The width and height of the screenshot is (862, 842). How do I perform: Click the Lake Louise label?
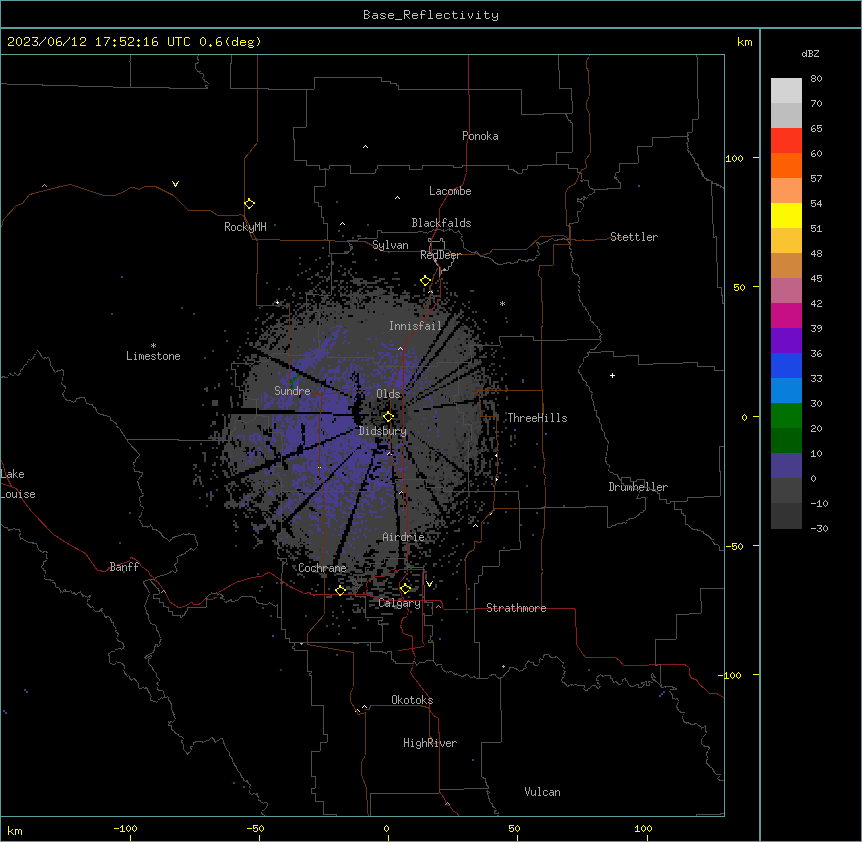(18, 484)
